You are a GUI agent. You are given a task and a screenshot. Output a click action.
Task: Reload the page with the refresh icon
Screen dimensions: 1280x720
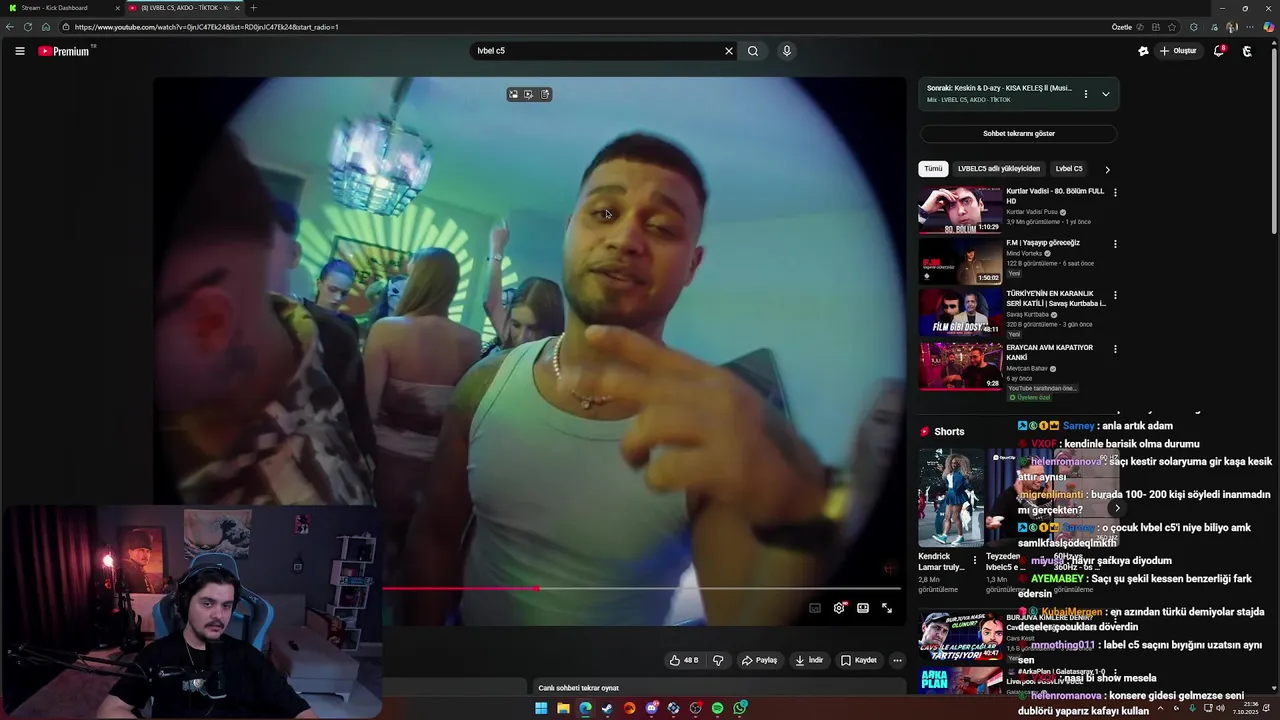pyautogui.click(x=28, y=27)
